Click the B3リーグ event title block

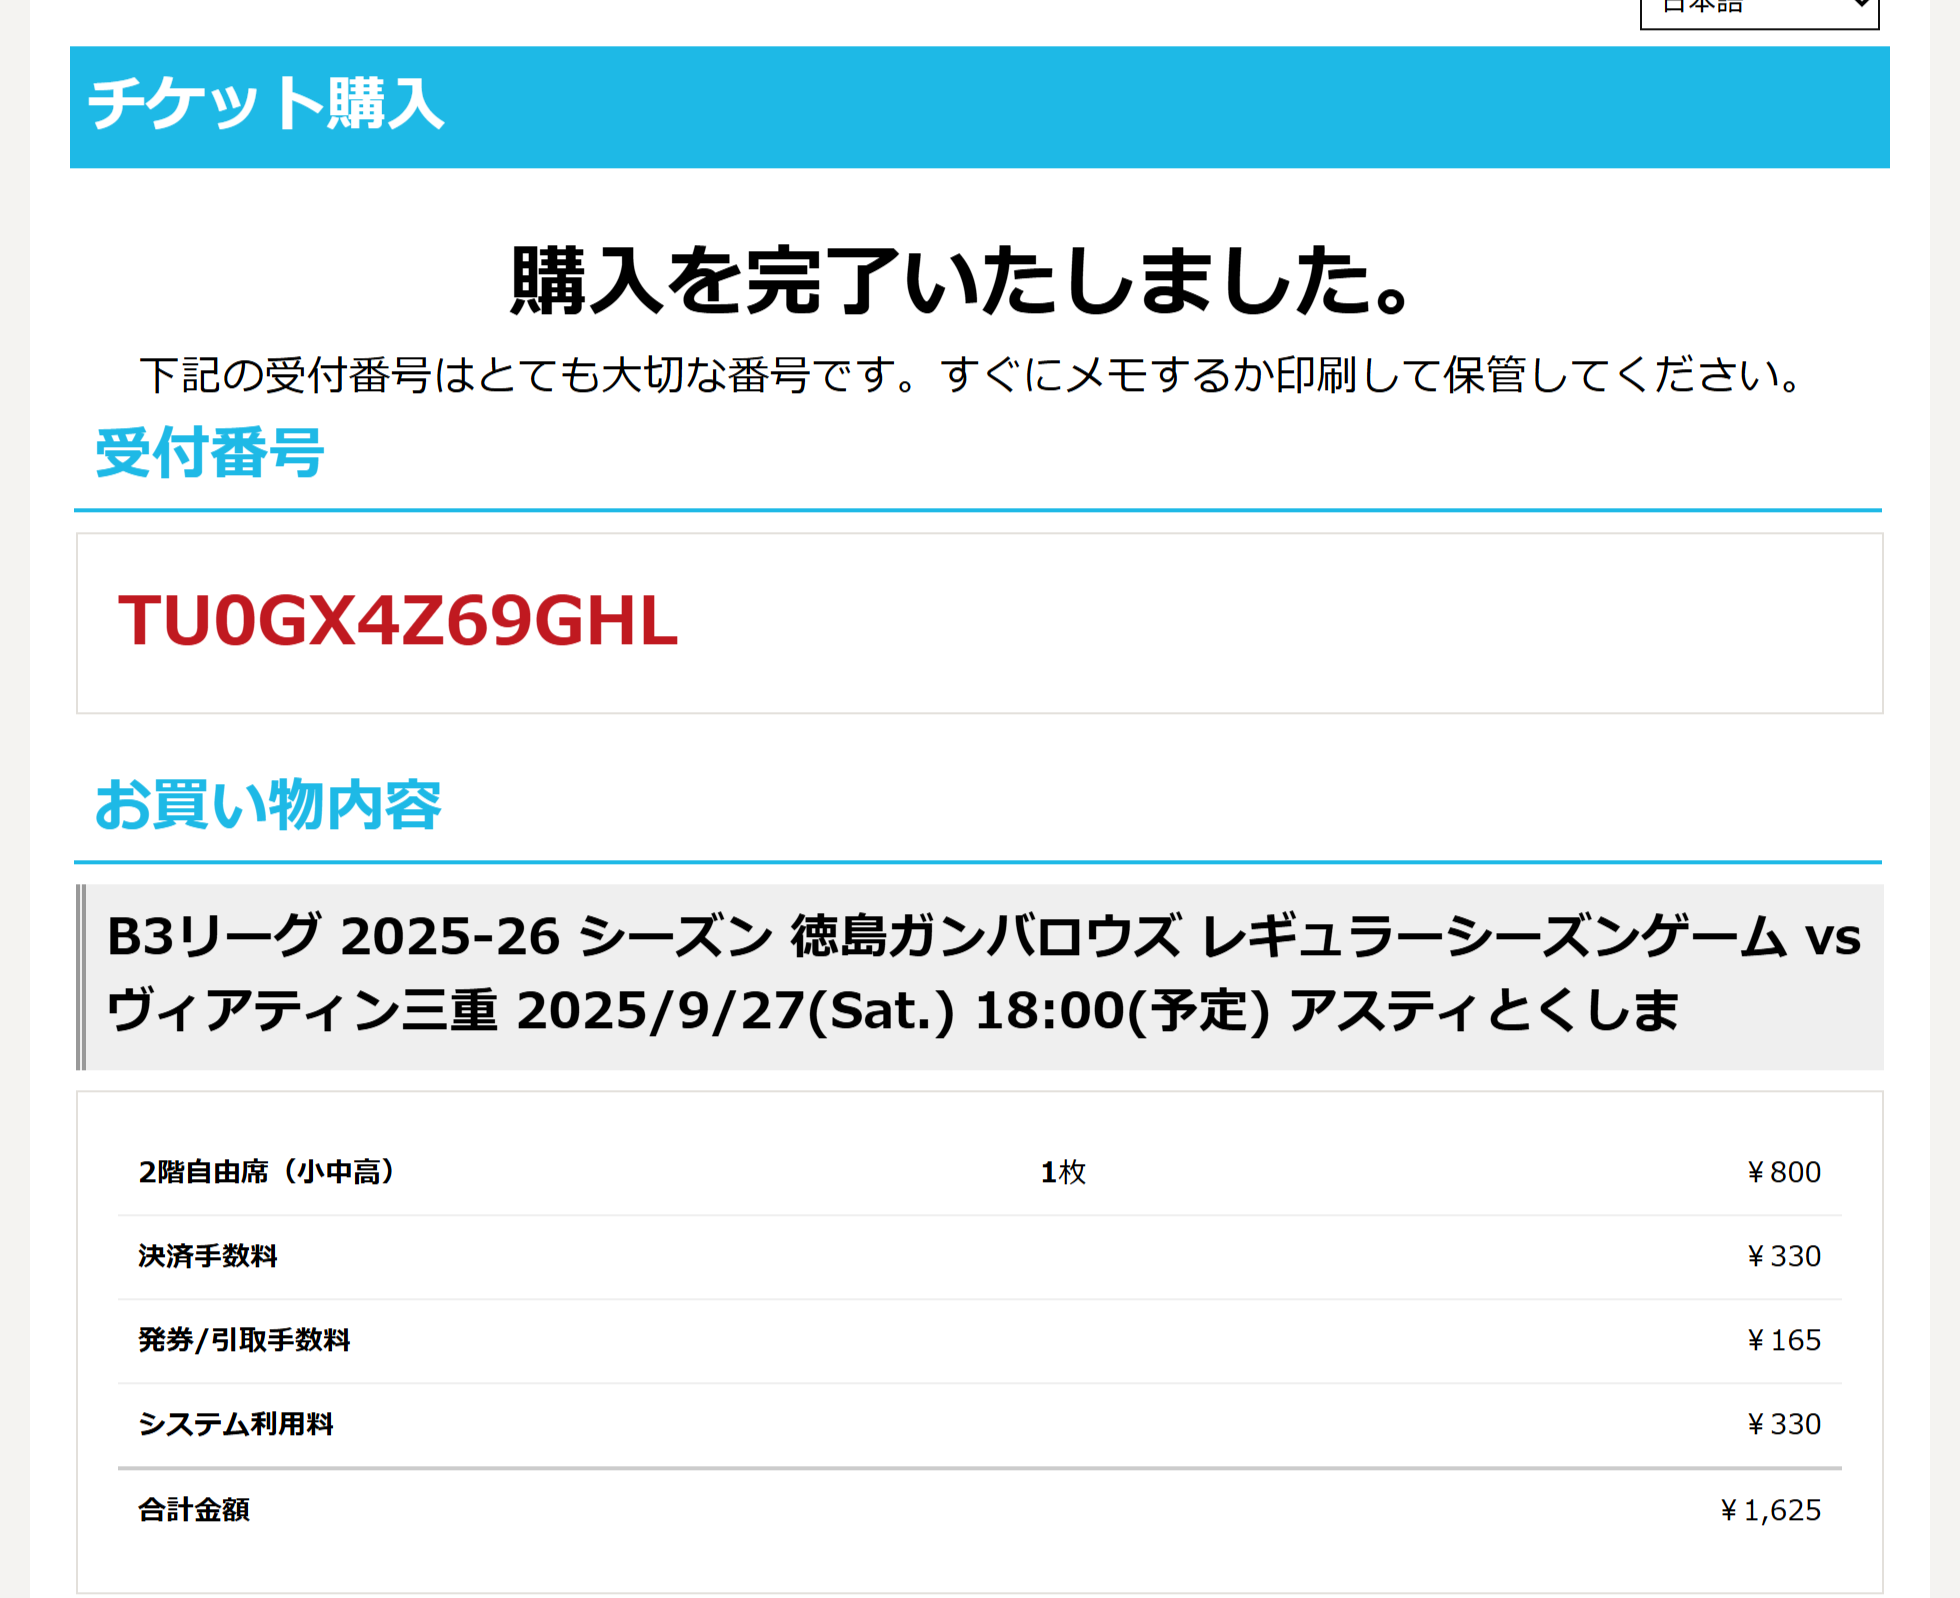click(980, 974)
